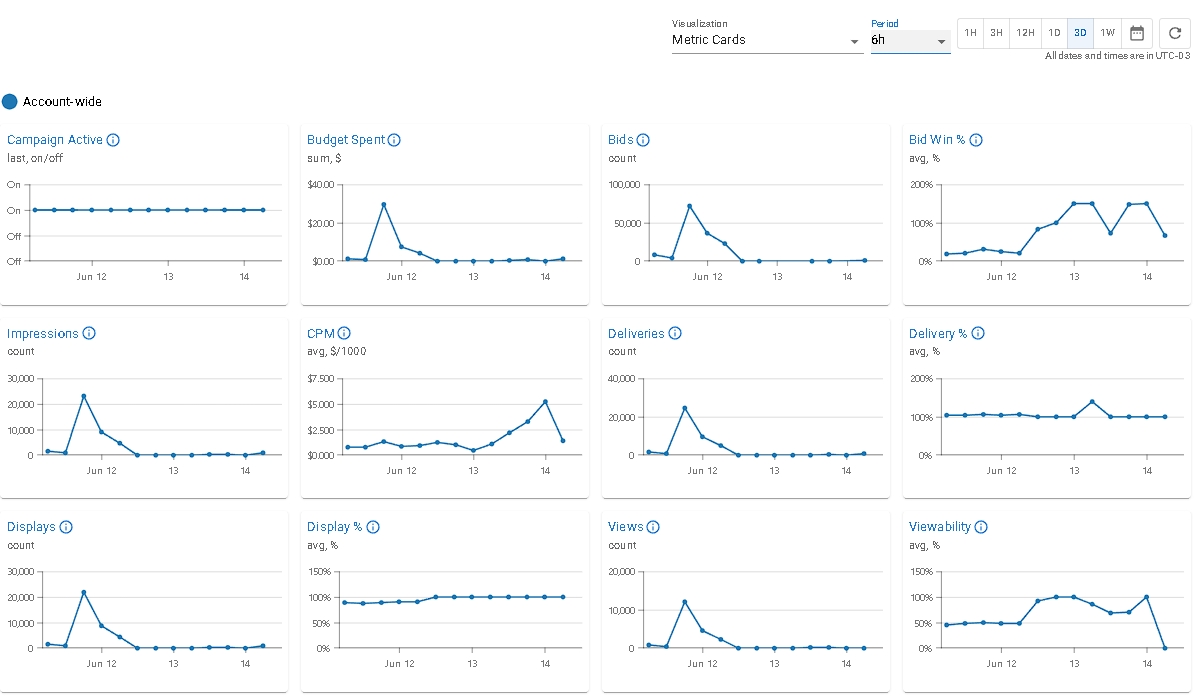Click info icon beside Budget Spent

tap(394, 140)
